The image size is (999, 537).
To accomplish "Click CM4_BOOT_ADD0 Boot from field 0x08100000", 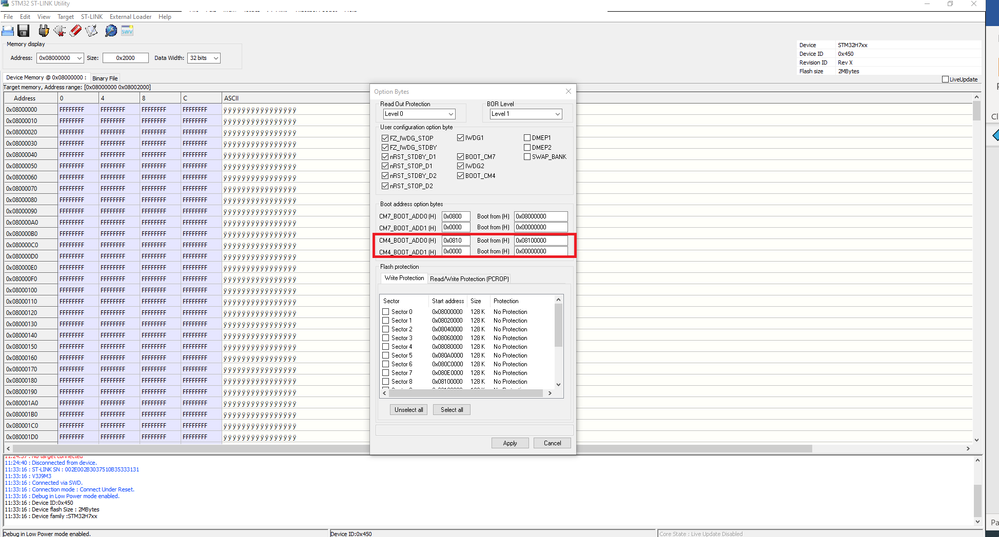I will (x=540, y=241).
